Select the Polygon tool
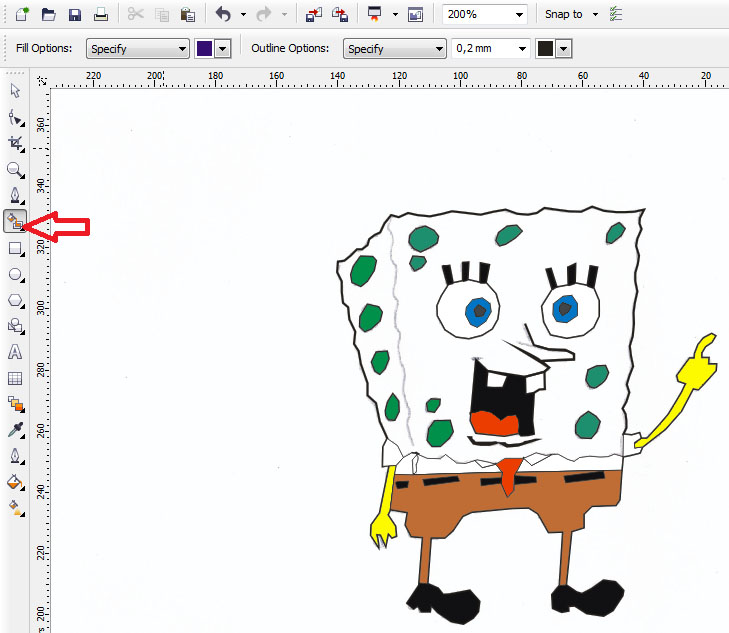The height and width of the screenshot is (633, 729). click(16, 300)
